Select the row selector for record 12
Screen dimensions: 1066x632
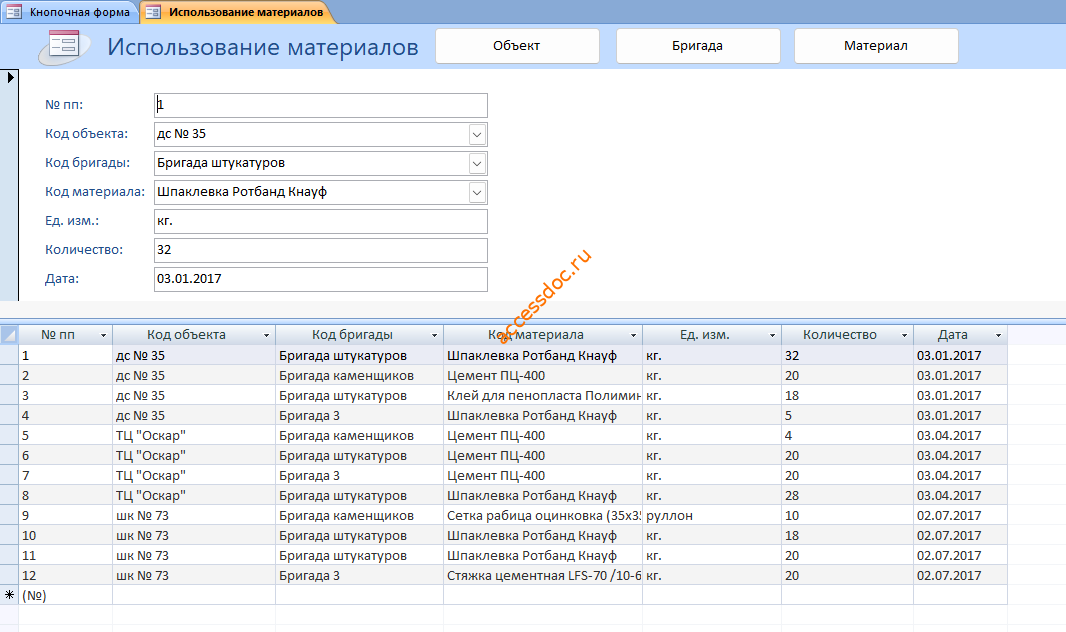(10, 576)
